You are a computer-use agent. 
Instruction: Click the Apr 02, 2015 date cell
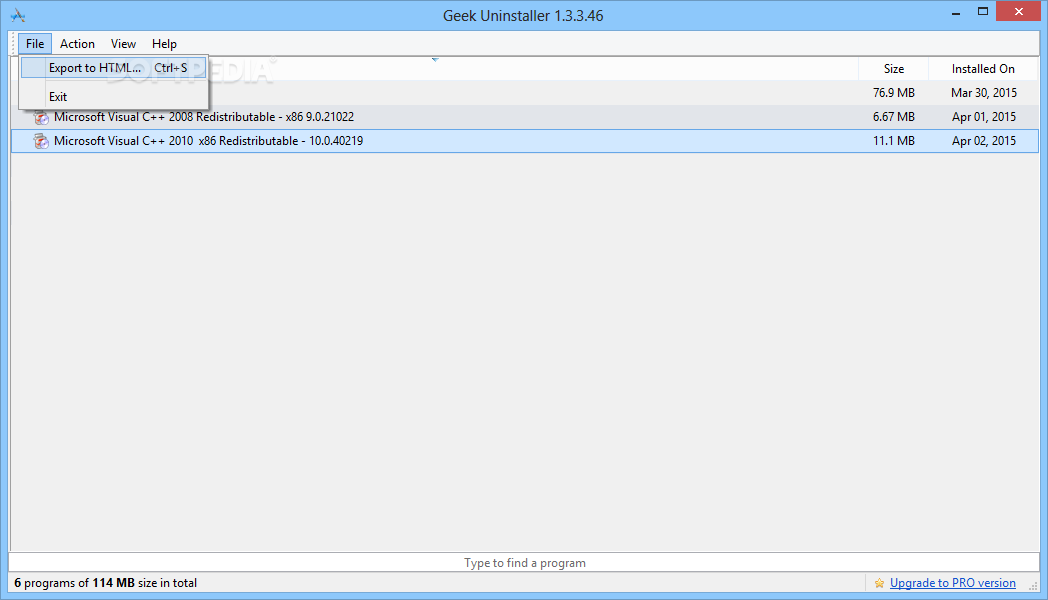[x=984, y=141]
